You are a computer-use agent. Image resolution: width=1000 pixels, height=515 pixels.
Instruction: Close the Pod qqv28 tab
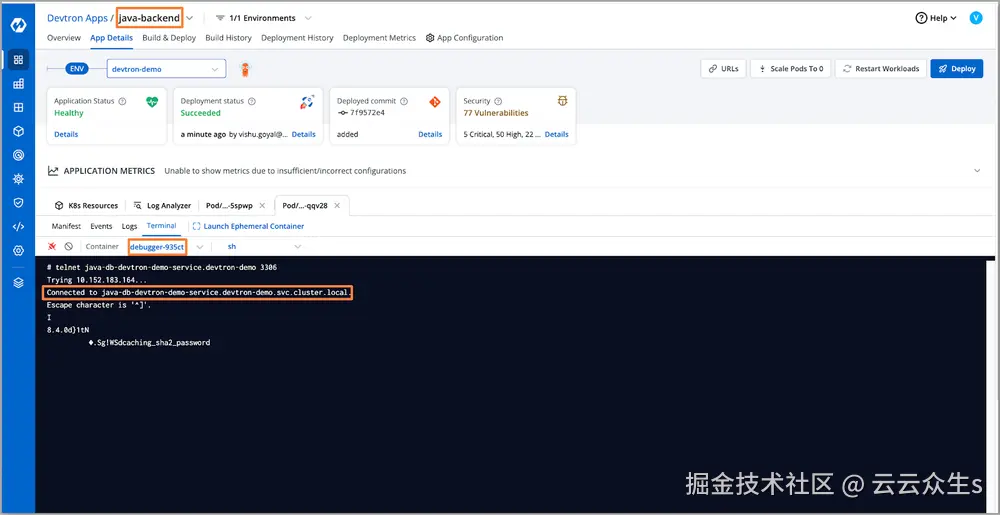pyautogui.click(x=337, y=206)
